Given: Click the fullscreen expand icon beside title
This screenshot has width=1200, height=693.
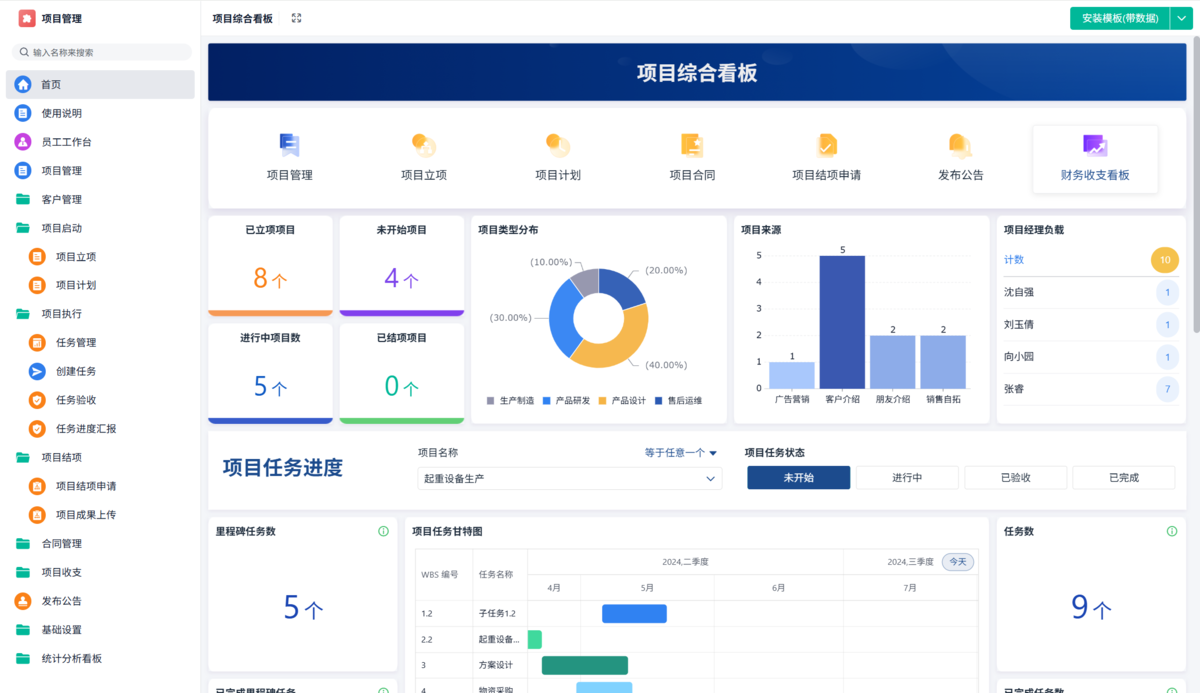Looking at the screenshot, I should tap(296, 18).
